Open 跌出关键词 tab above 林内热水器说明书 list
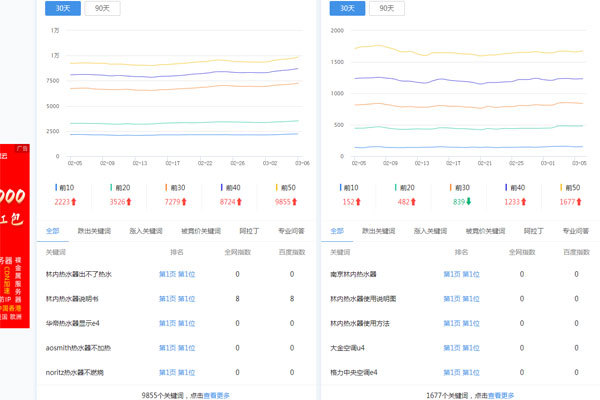 tap(97, 230)
